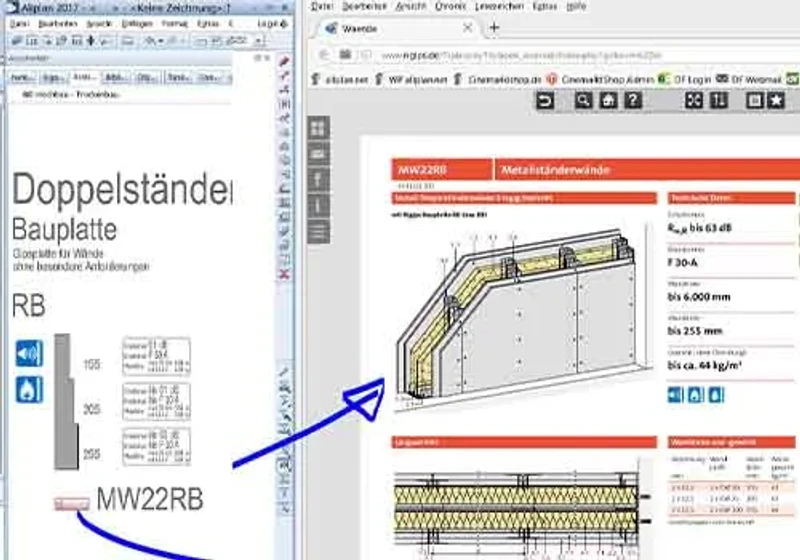This screenshot has width=800, height=560.
Task: Click the browser back button
Action: (323, 55)
